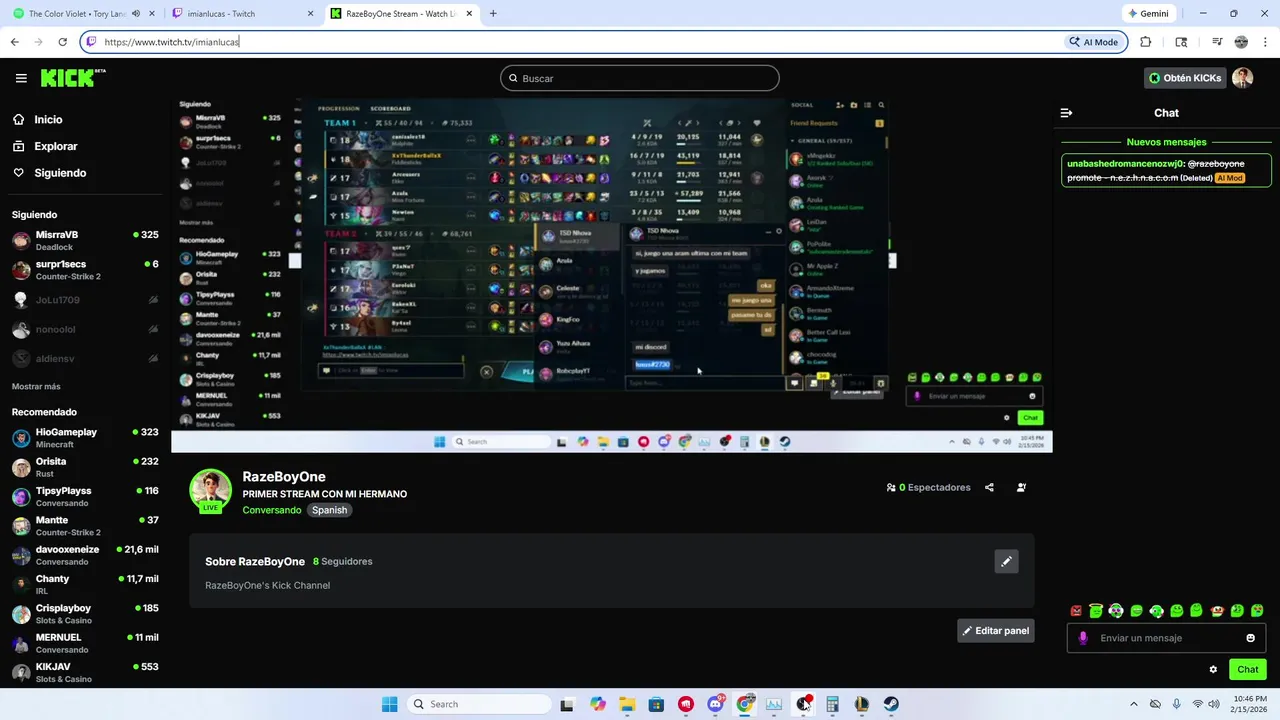Open recommended channel TipsyPlayss
1280x720 pixels.
point(85,497)
